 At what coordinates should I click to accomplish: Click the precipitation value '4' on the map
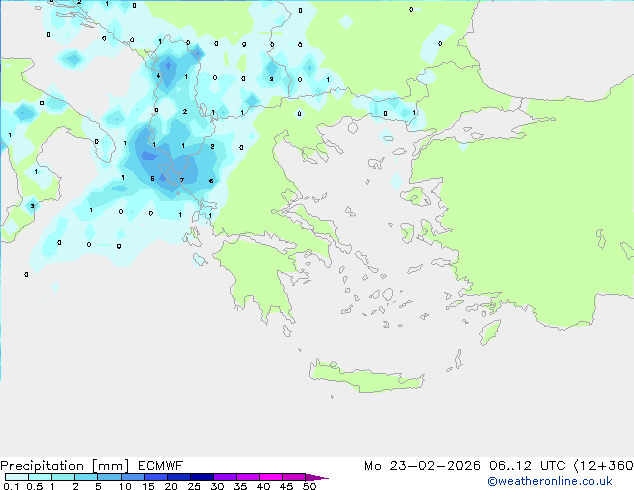[x=158, y=76]
